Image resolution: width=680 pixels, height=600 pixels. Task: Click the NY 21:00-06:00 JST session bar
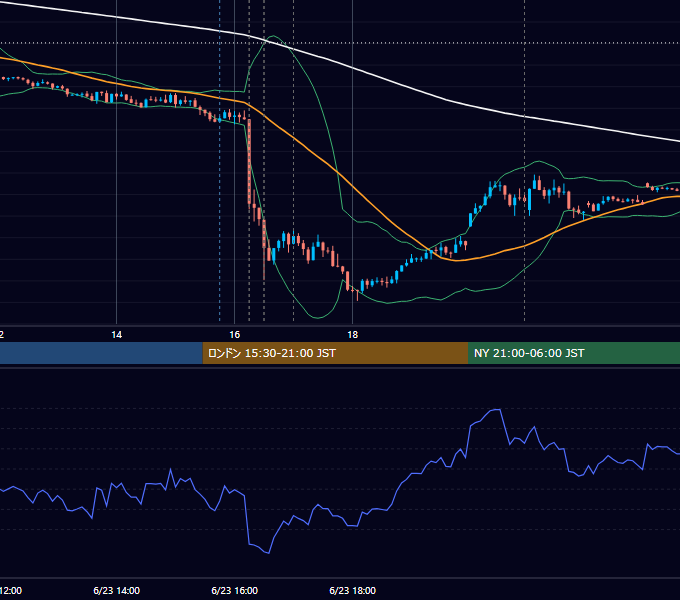(x=574, y=353)
